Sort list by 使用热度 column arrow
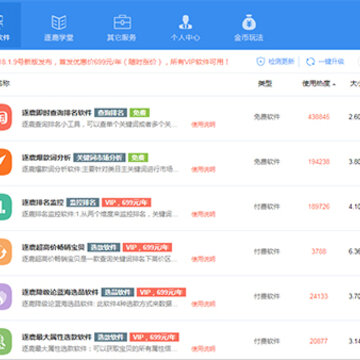 [x=334, y=84]
